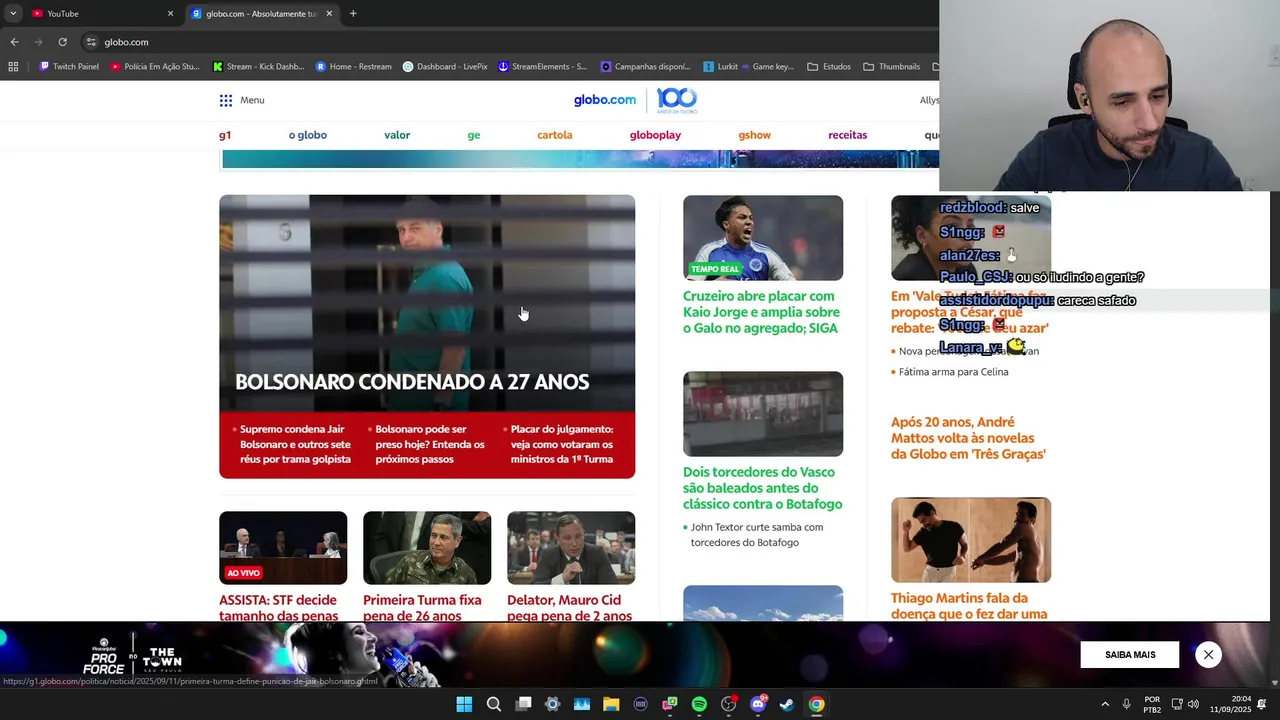This screenshot has height=720, width=1280.
Task: Open Delator Mauro Cid article
Action: tap(570, 607)
